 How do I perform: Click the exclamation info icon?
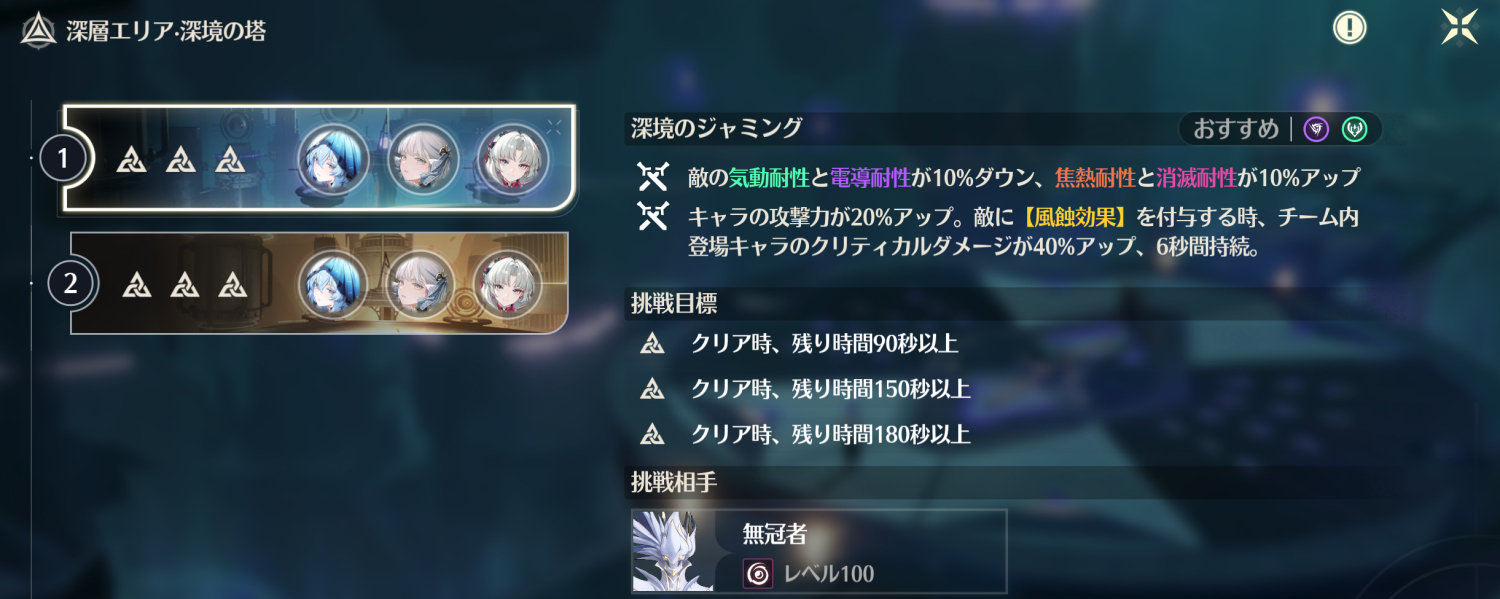pyautogui.click(x=1350, y=27)
